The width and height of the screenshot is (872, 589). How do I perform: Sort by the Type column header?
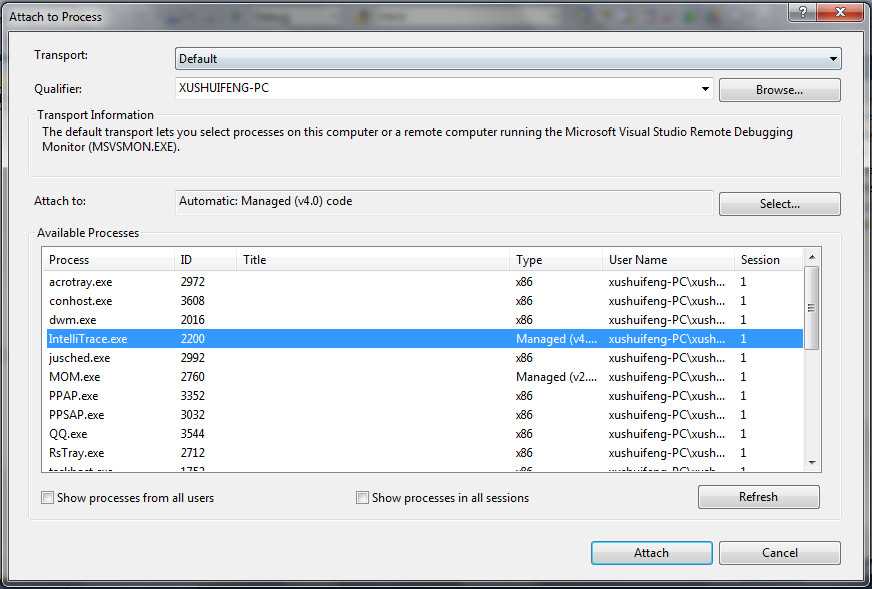[556, 260]
